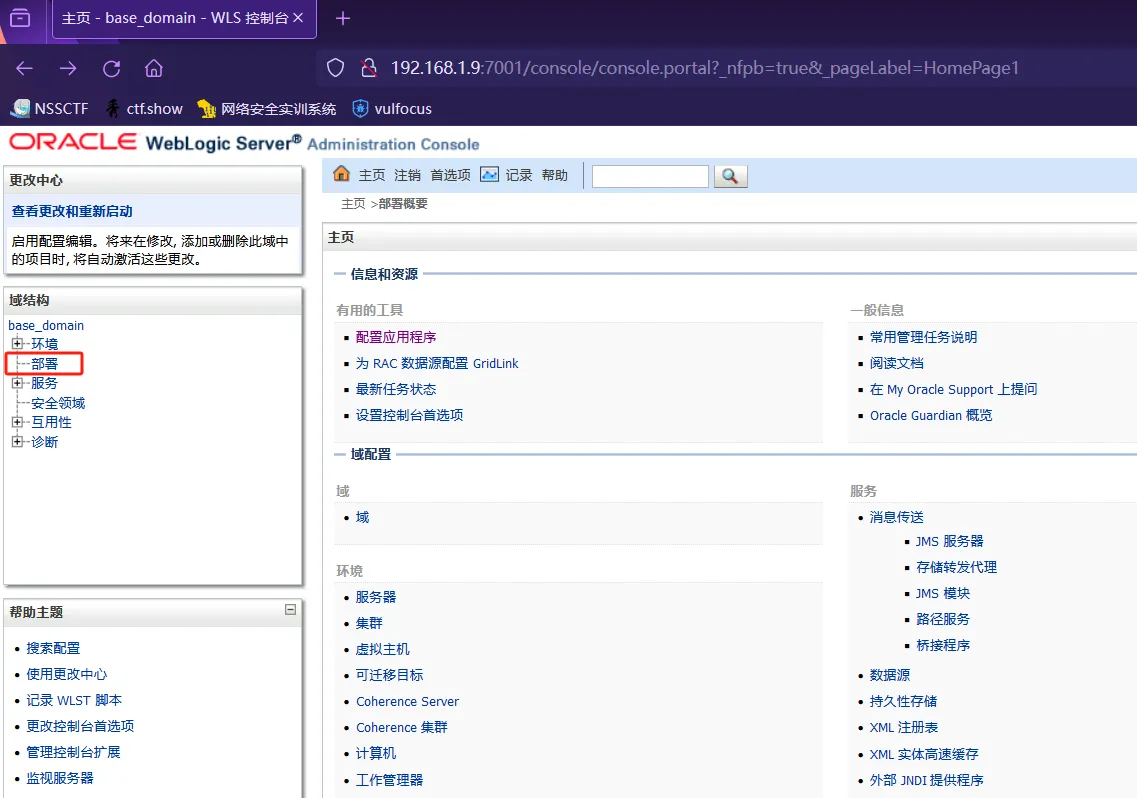The width and height of the screenshot is (1137, 798).
Task: Open the 持久性存储 link
Action: coord(904,702)
